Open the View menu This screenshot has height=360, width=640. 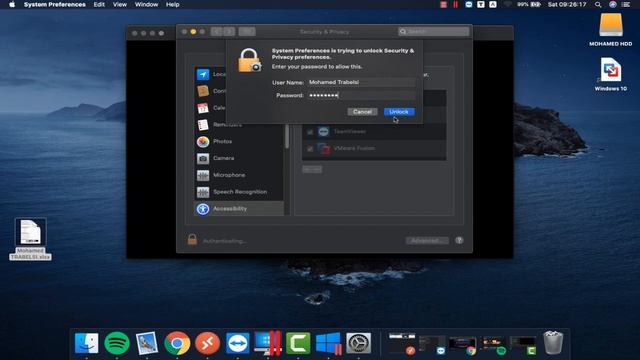click(x=120, y=4)
